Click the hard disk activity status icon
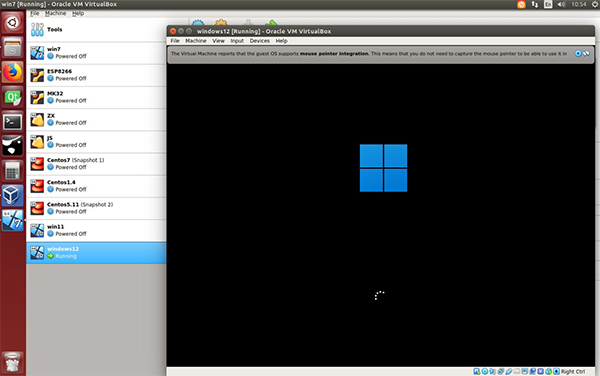Screen dimensions: 600x376 coord(476,371)
